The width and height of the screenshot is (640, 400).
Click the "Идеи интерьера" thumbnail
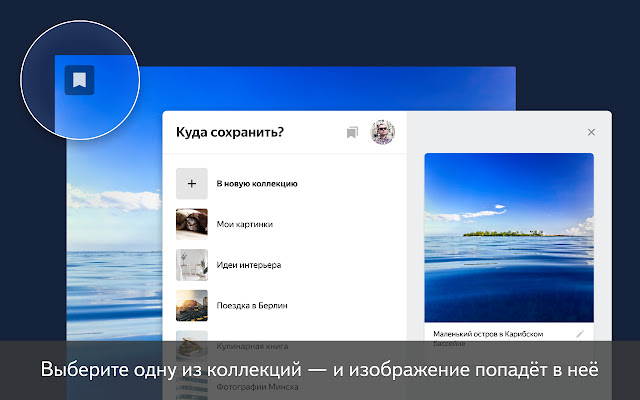(192, 265)
